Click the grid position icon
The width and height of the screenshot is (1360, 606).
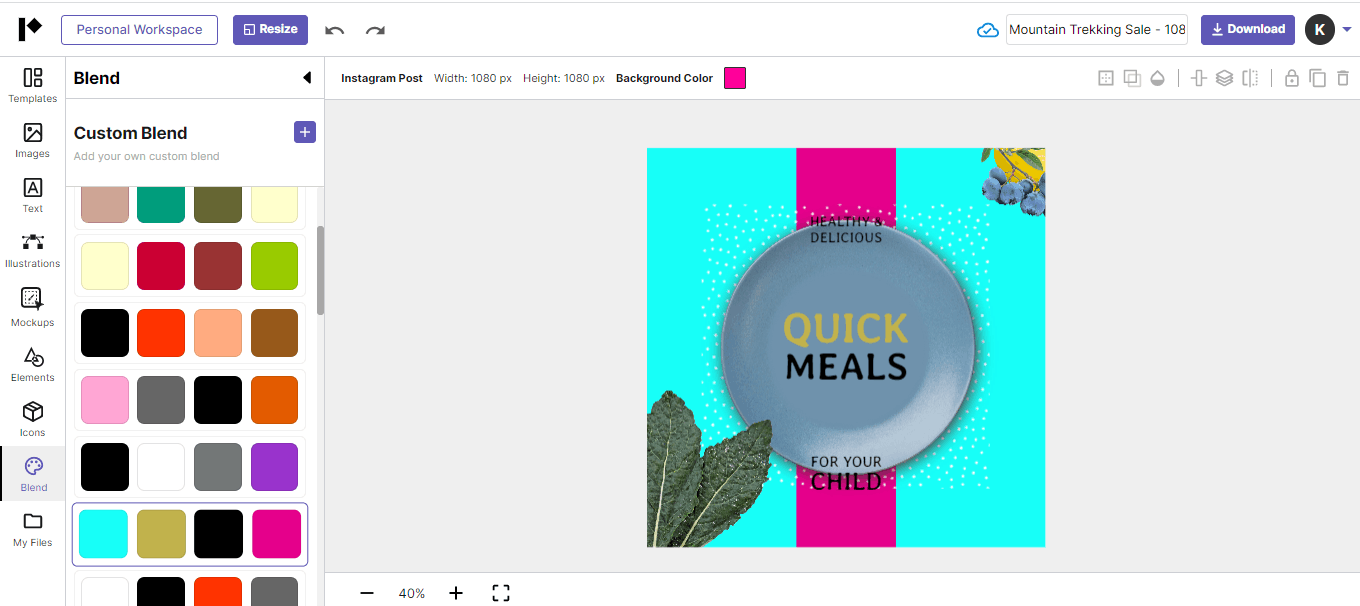[x=1106, y=78]
